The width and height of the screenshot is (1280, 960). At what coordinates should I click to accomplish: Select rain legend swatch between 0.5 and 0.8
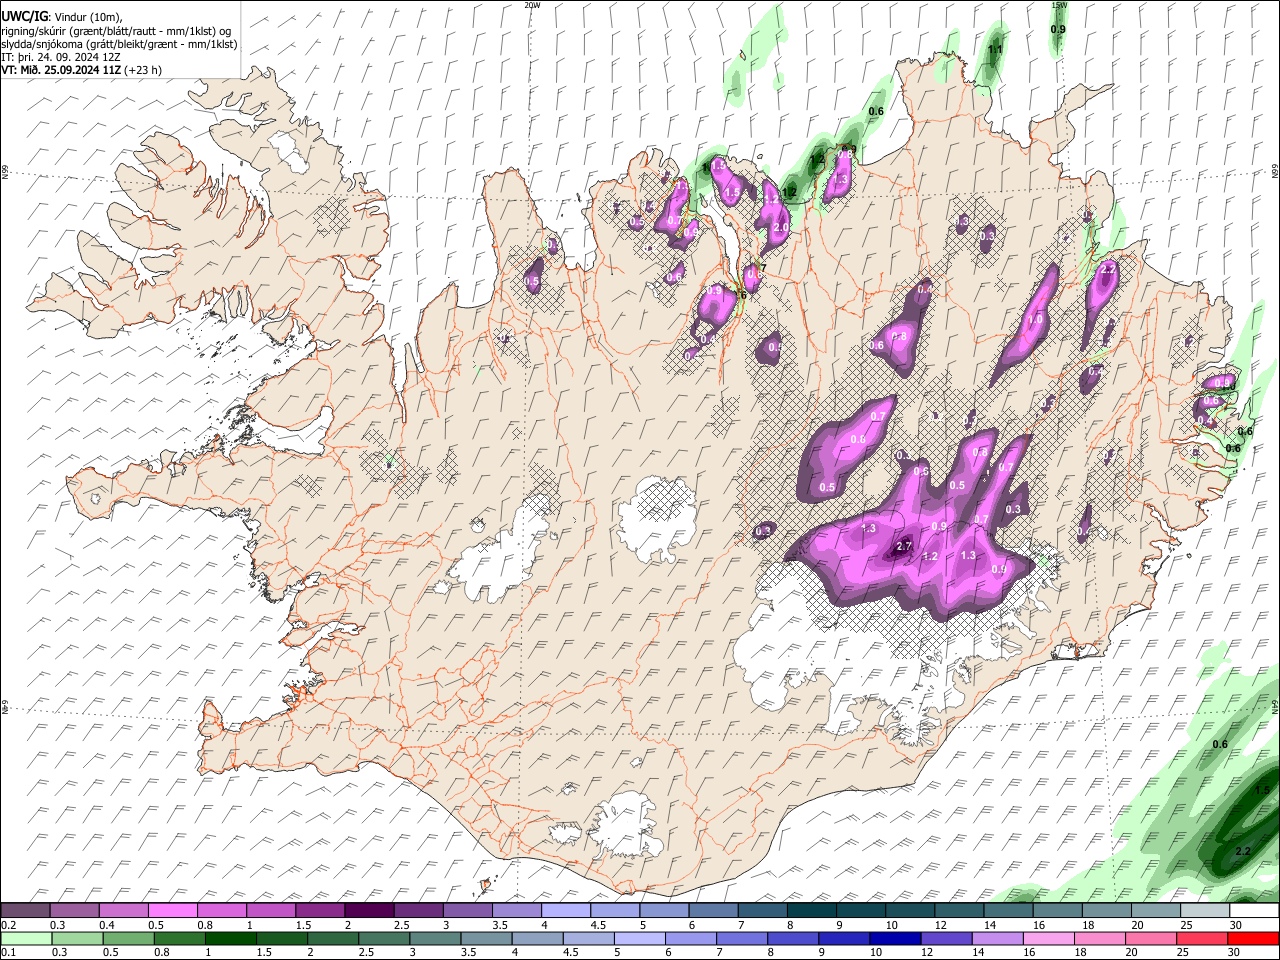(128, 938)
